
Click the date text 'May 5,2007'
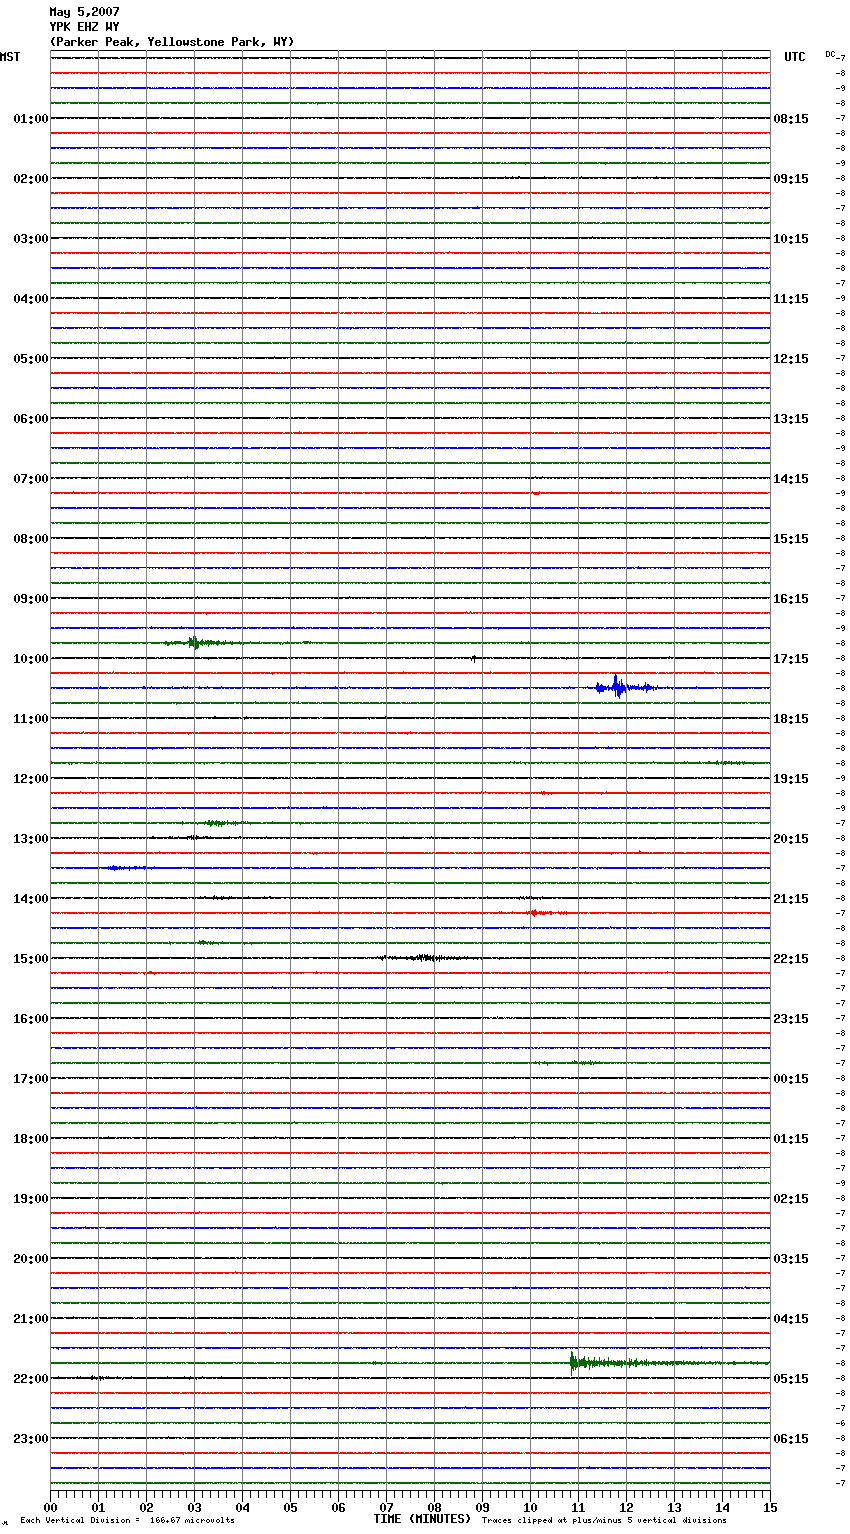pos(84,12)
